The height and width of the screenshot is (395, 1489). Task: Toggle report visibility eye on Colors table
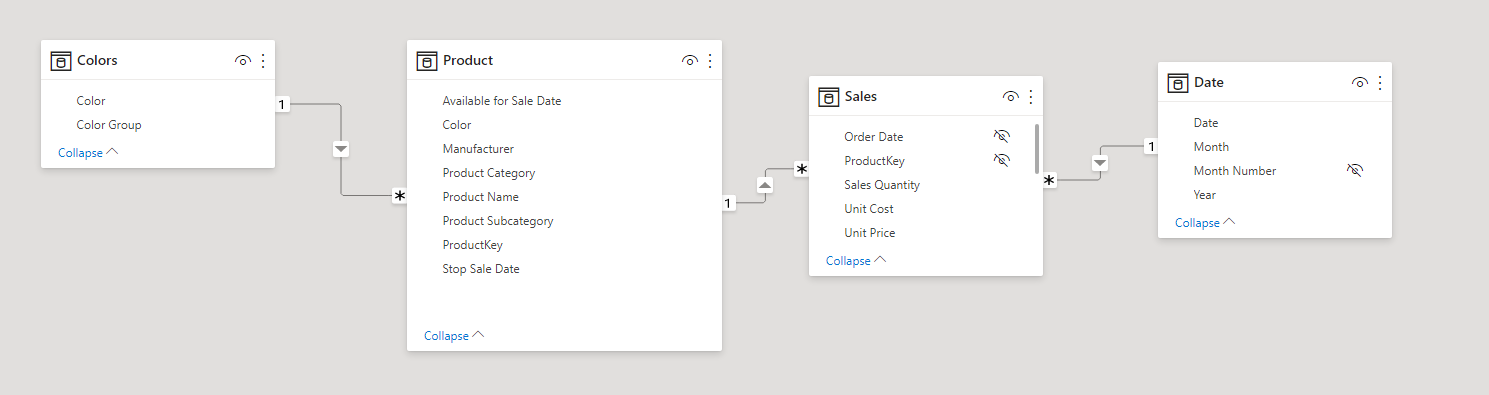(x=242, y=61)
